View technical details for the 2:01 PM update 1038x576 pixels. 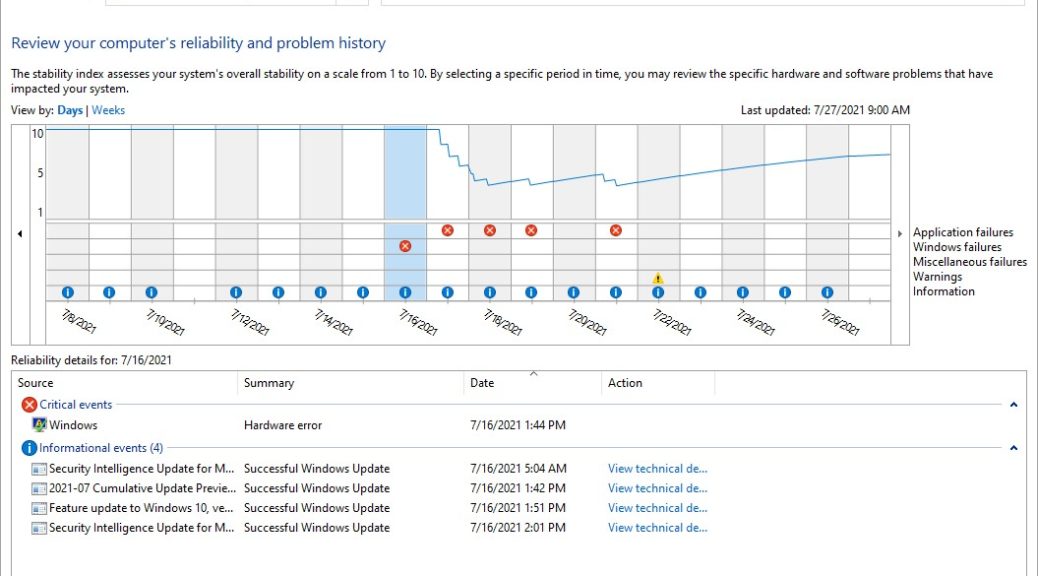pos(657,528)
